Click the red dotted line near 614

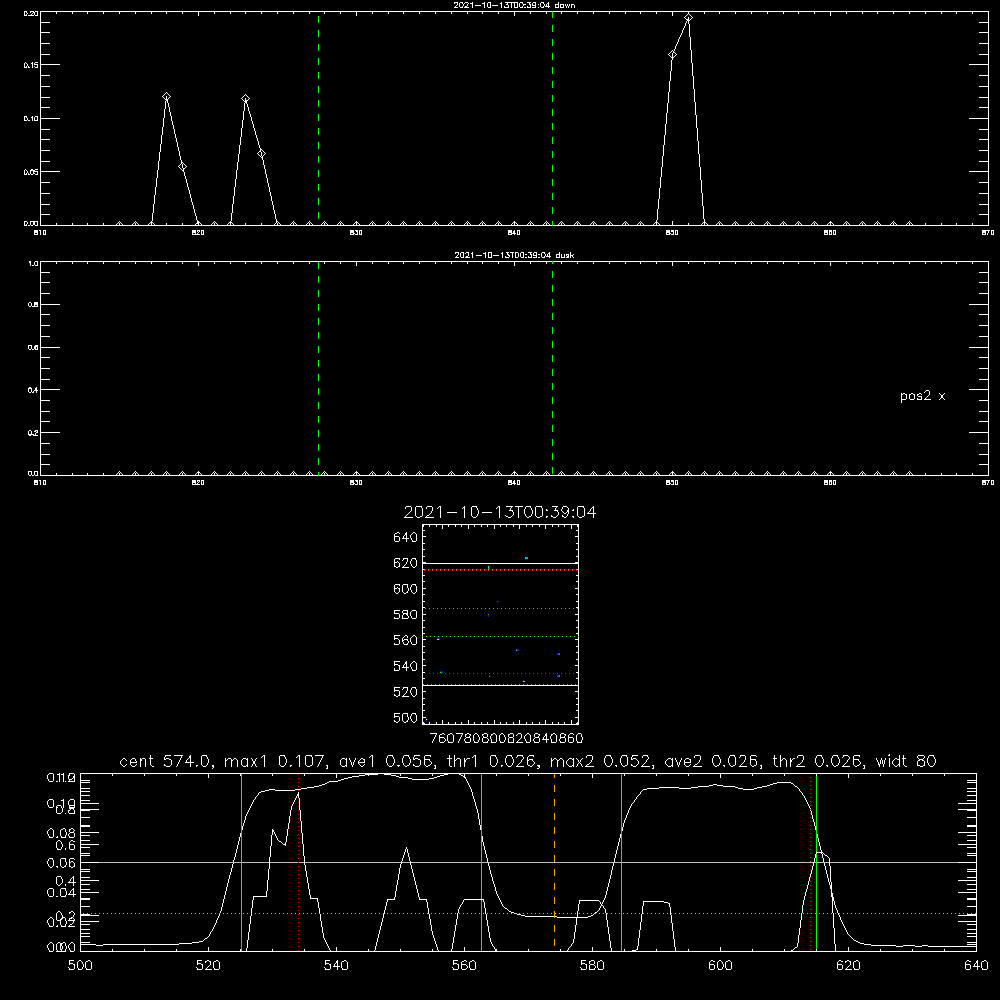[811, 861]
